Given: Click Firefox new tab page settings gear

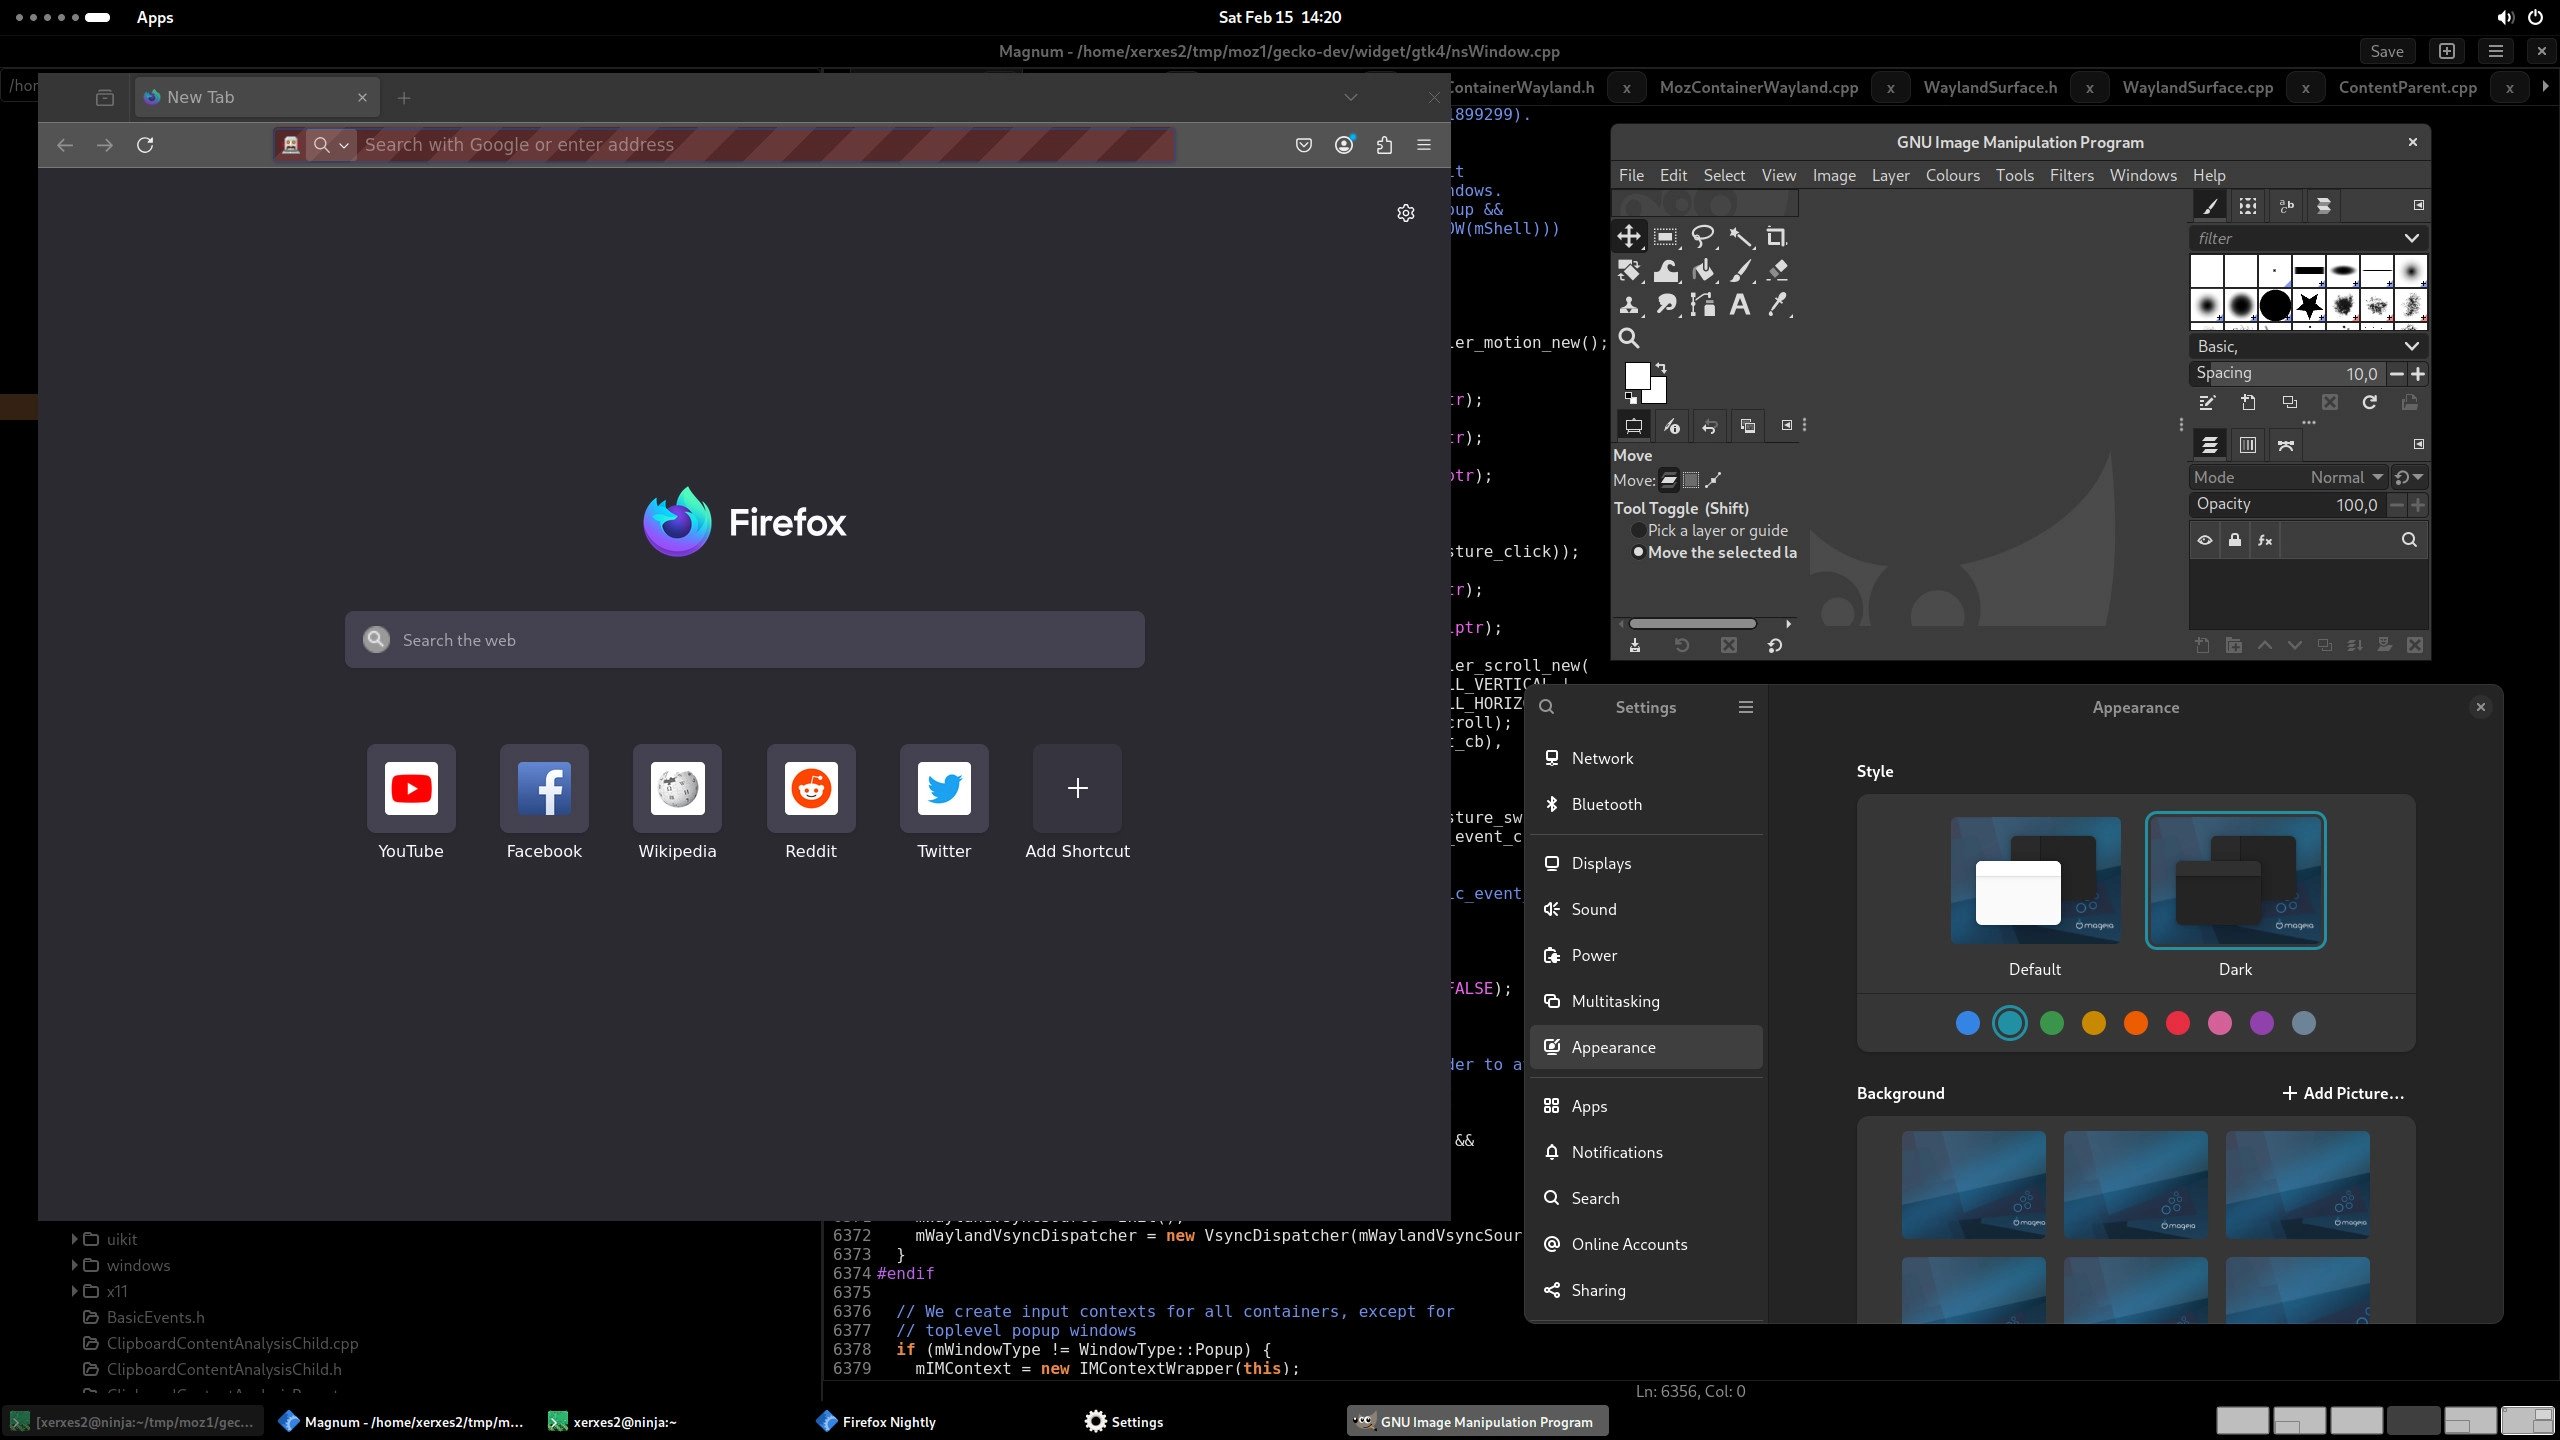Looking at the screenshot, I should coord(1405,213).
